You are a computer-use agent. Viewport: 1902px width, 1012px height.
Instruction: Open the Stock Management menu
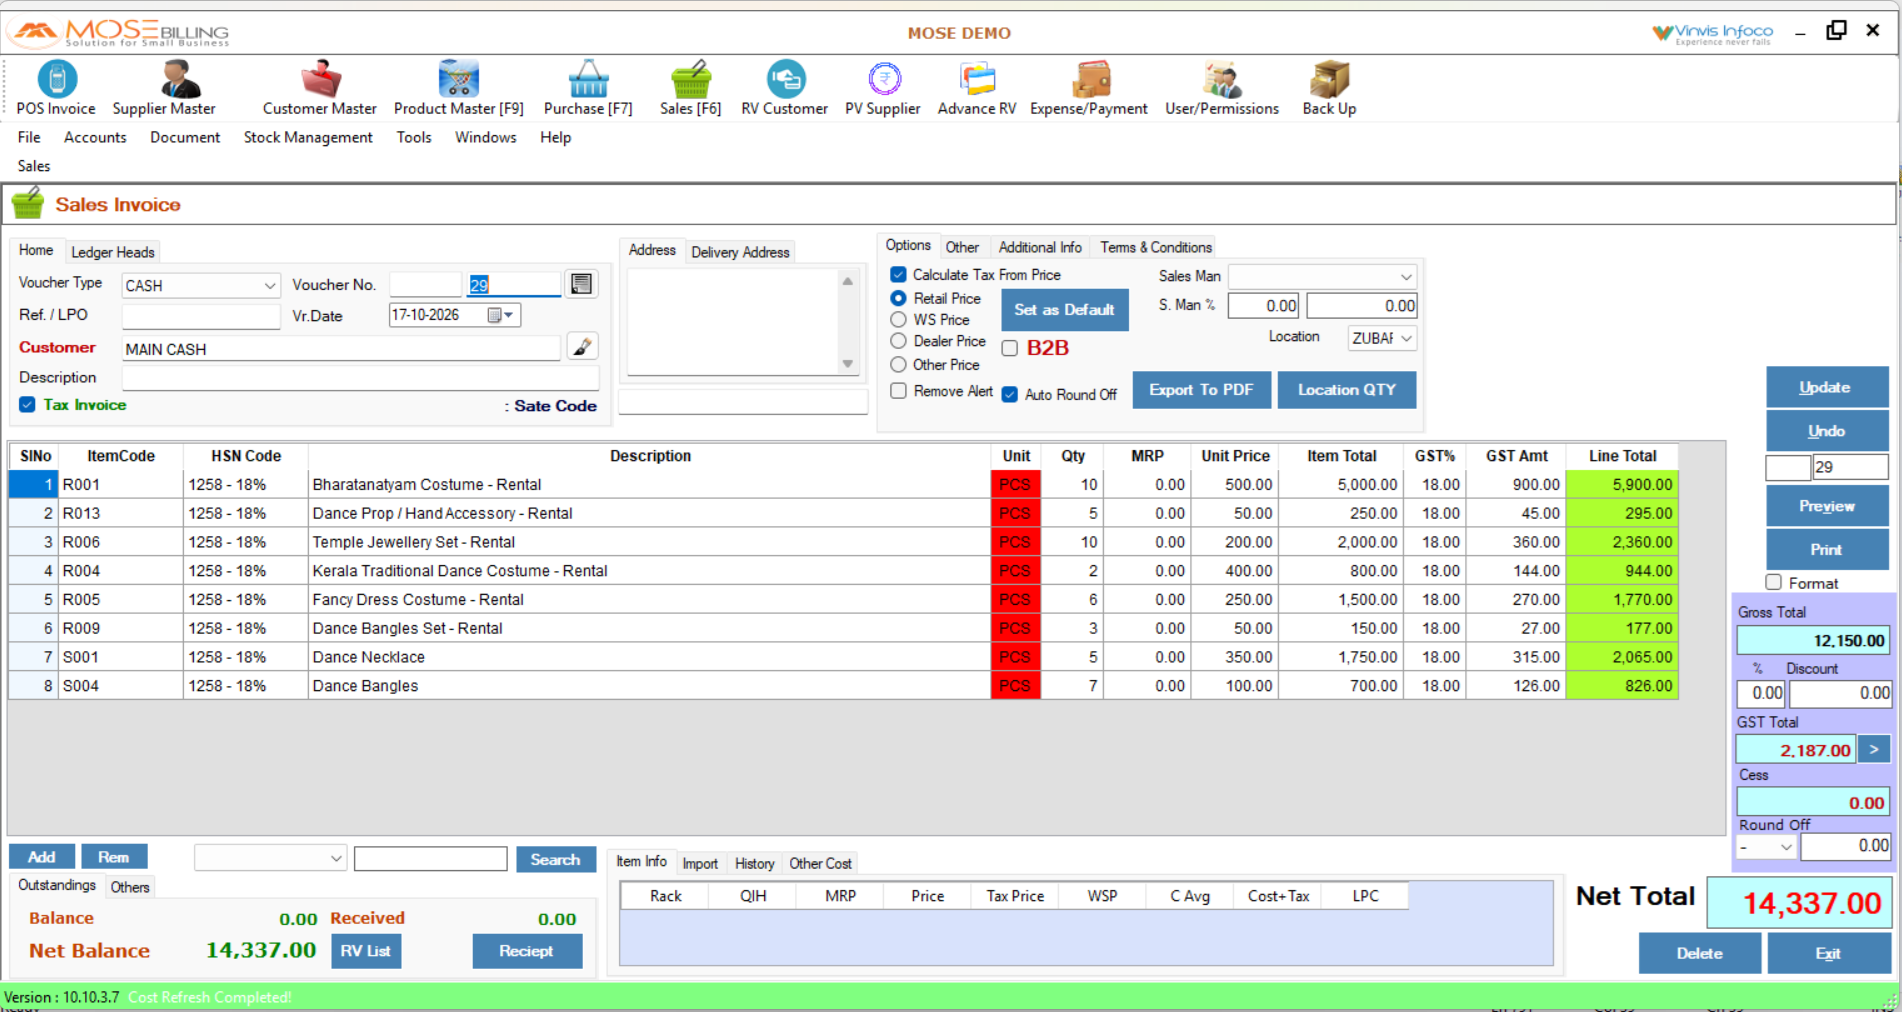point(308,137)
